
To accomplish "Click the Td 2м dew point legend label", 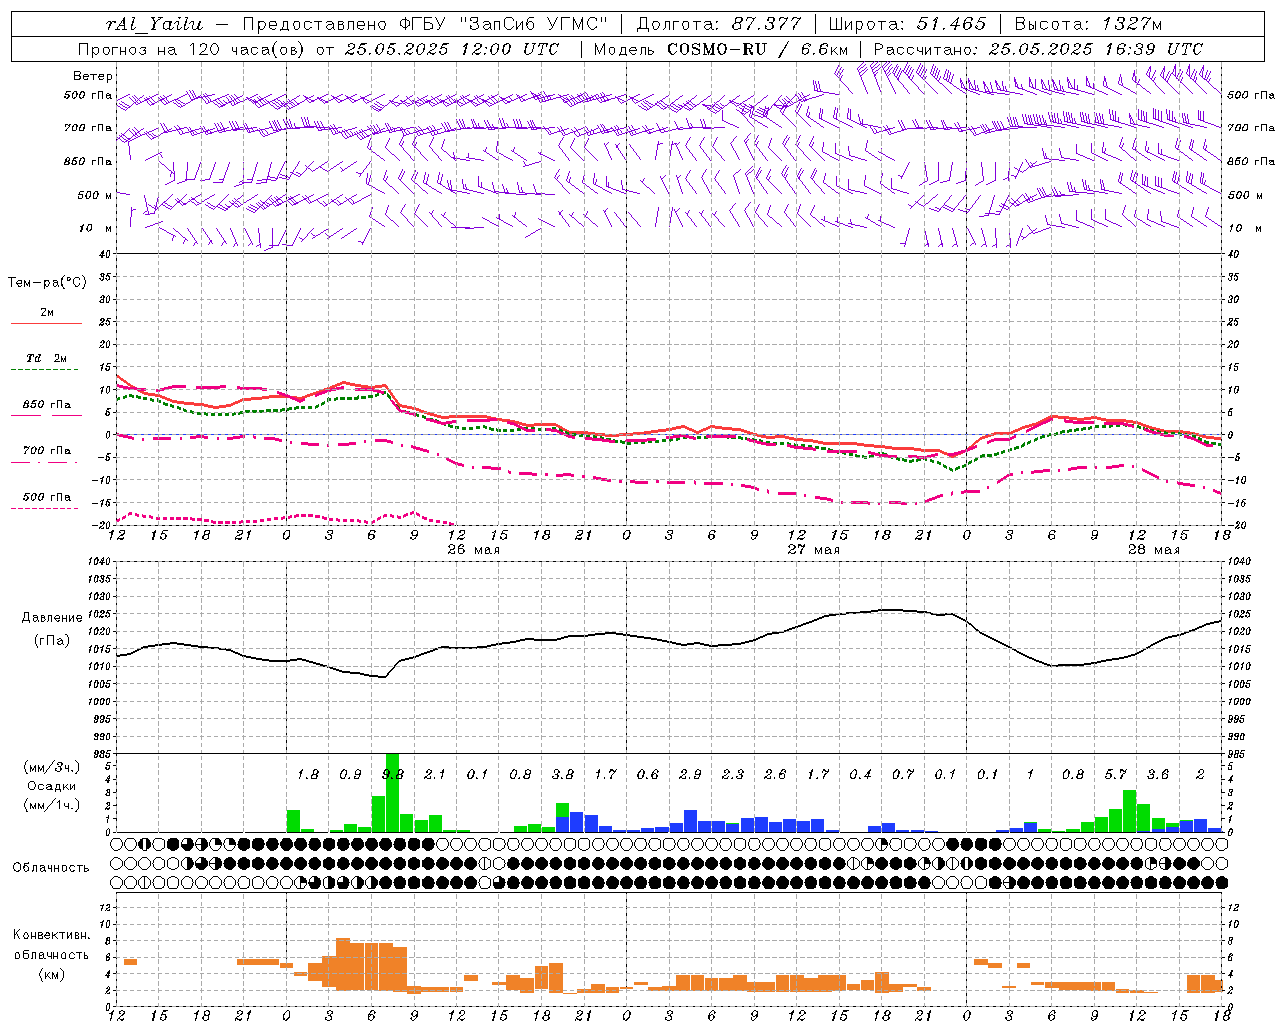I will click(x=47, y=358).
